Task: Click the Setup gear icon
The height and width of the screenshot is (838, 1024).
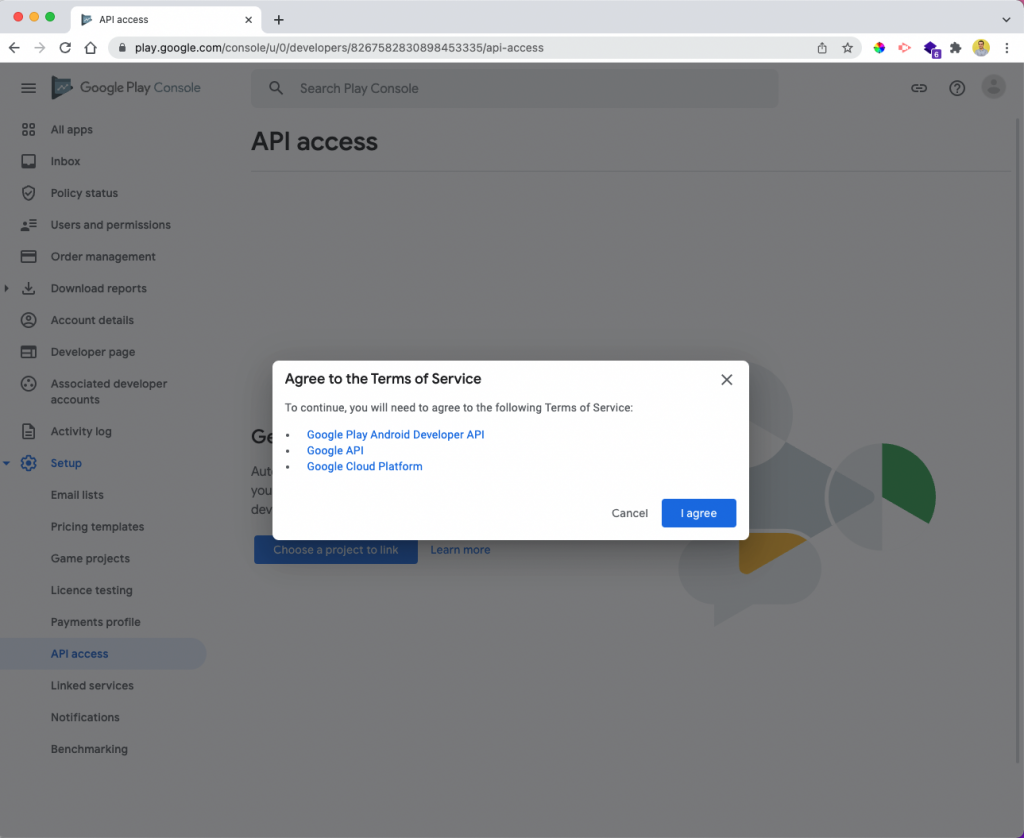Action: point(28,463)
